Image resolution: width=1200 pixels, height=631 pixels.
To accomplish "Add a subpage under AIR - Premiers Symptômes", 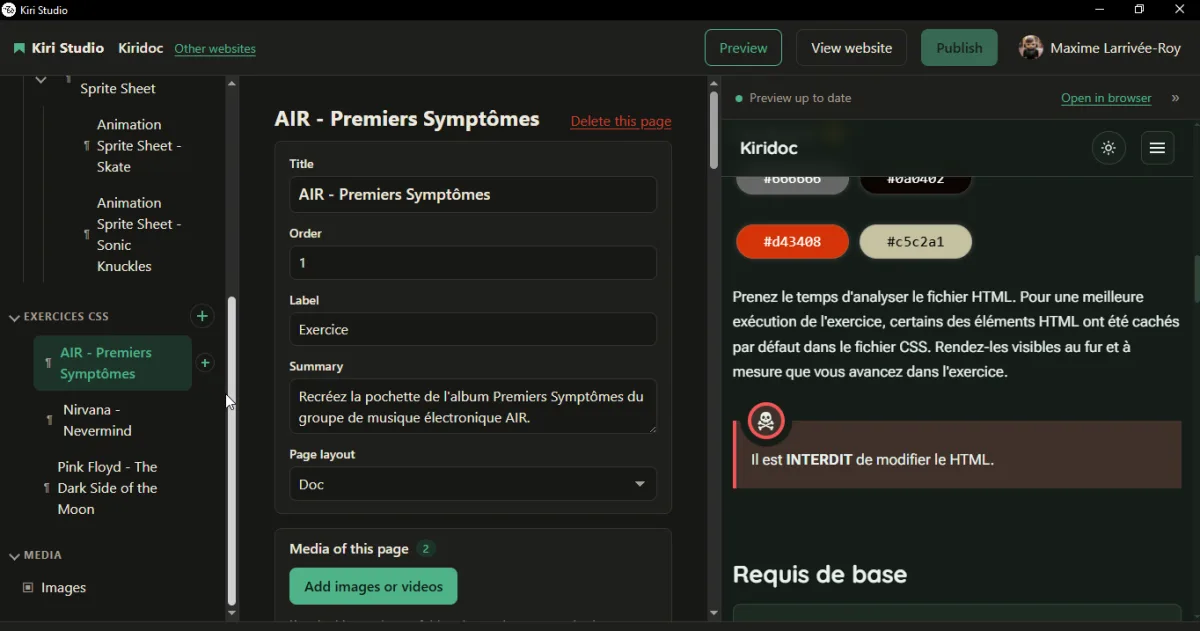I will 205,363.
